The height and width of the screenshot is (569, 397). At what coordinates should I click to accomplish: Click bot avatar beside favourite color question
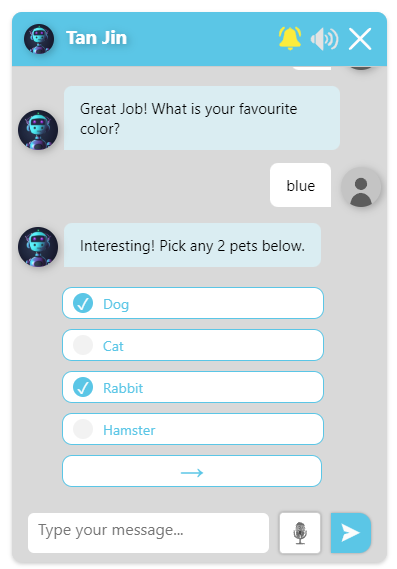(38, 130)
